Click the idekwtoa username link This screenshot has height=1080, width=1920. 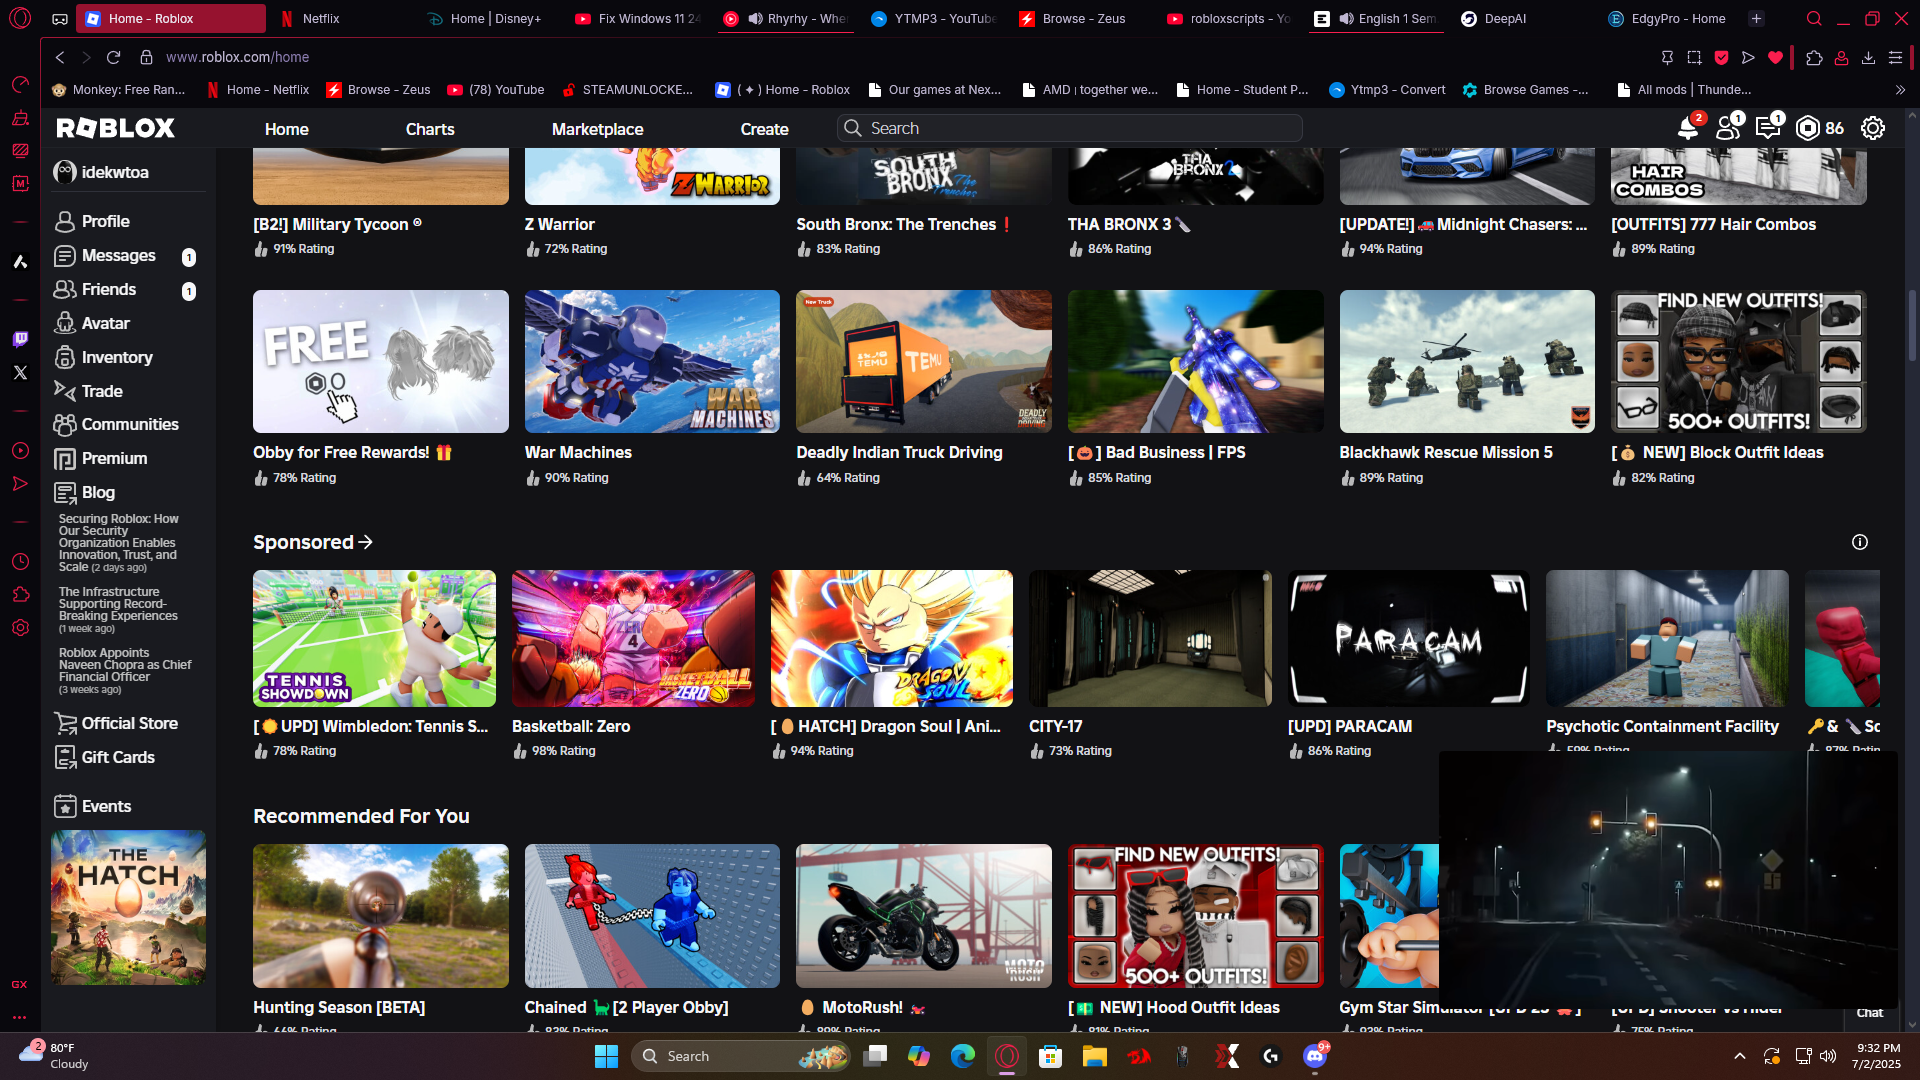coord(115,172)
